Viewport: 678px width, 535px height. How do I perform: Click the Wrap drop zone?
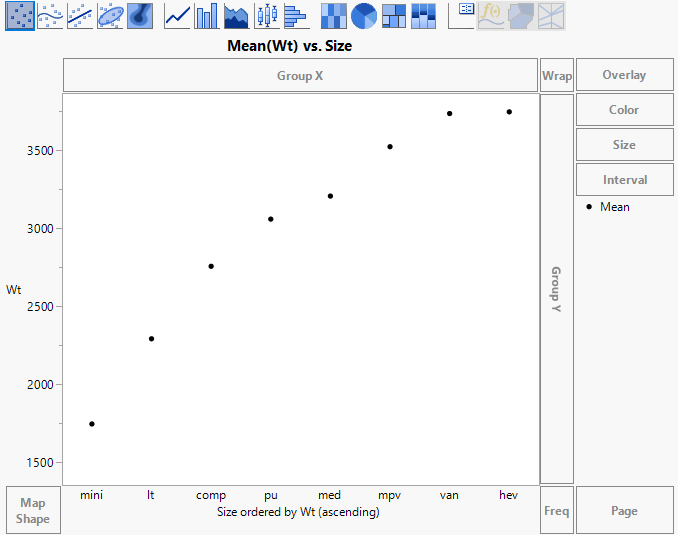[557, 75]
